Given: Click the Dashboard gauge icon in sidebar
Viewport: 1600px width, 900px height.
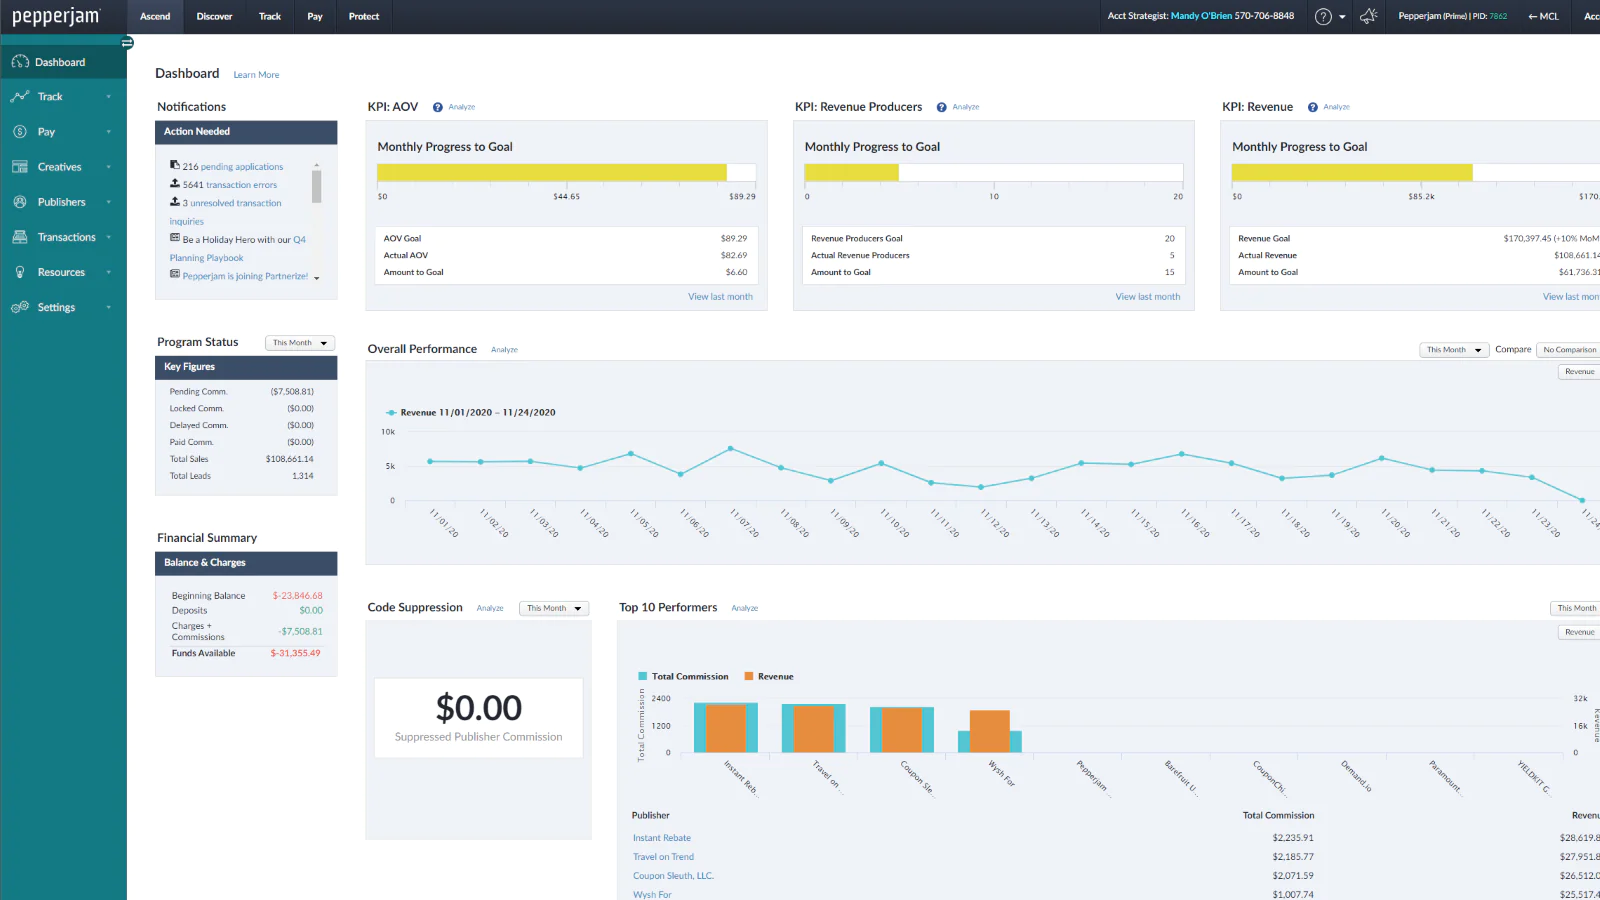Looking at the screenshot, I should [20, 62].
